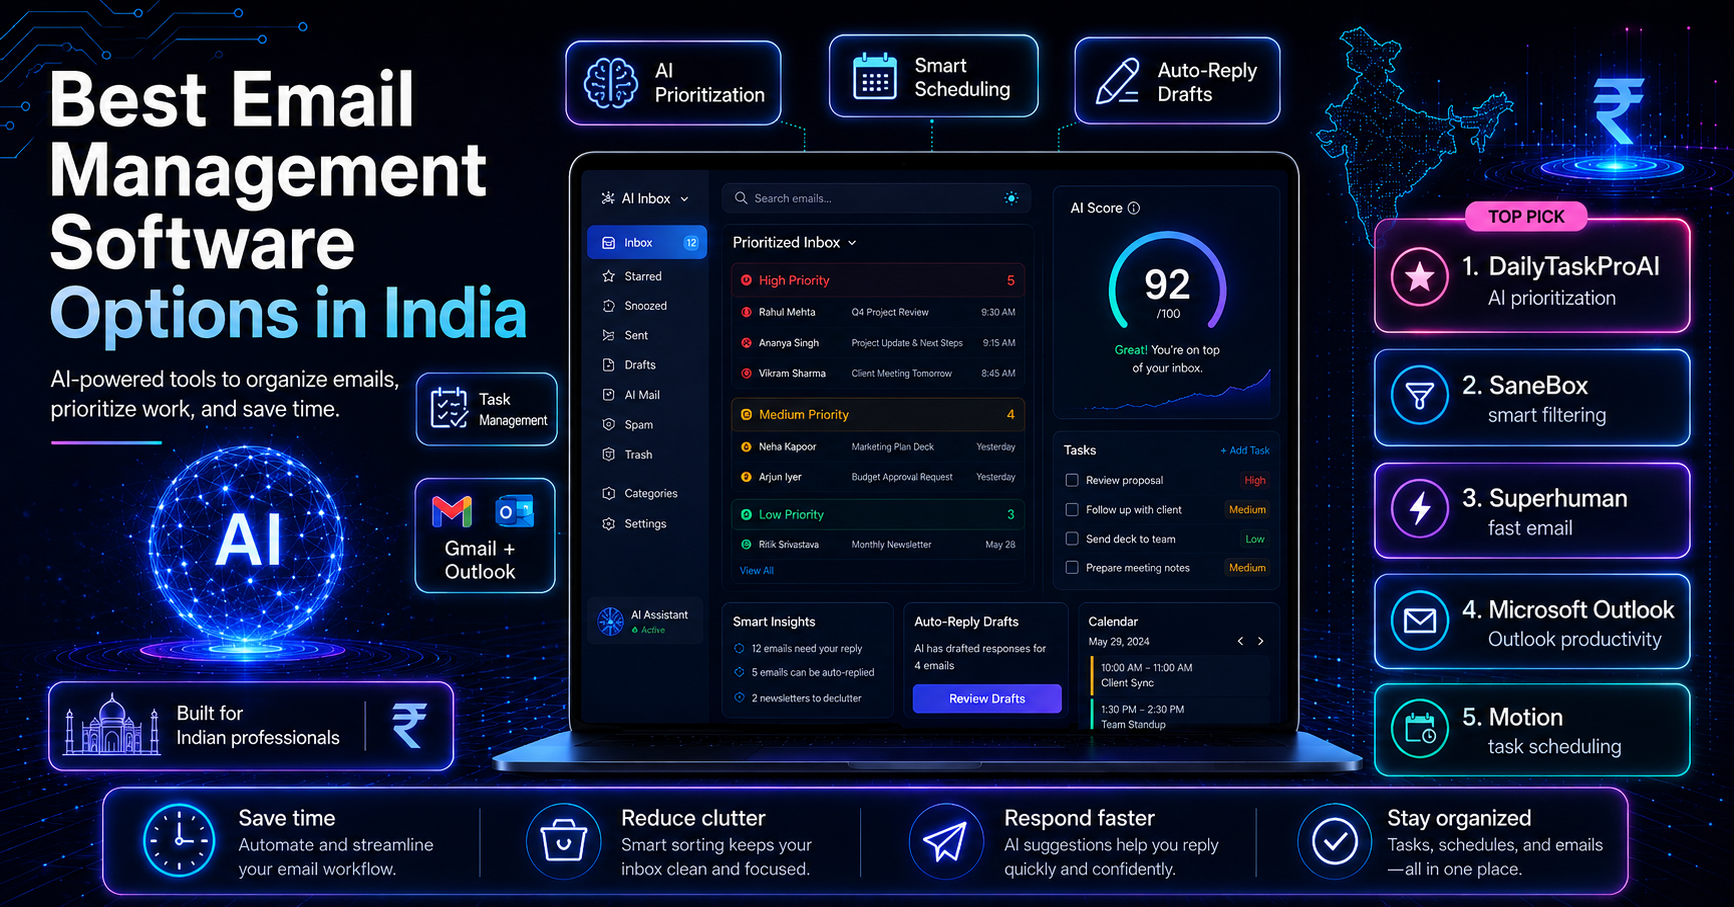Click '5 emails can be auto-replied' insight
Screen dimensions: 1734x907
[x=804, y=672]
